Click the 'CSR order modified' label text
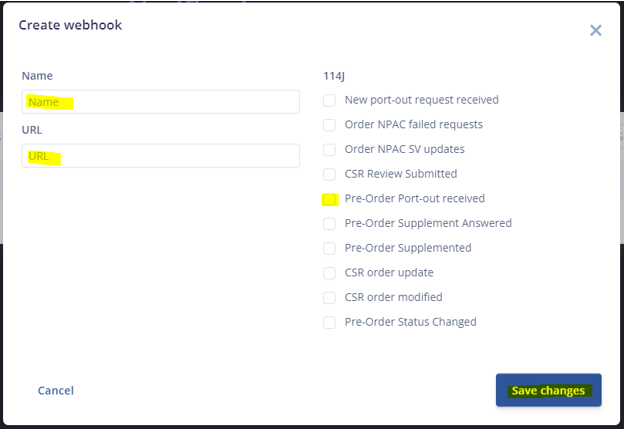Image resolution: width=625 pixels, height=430 pixels. [393, 297]
